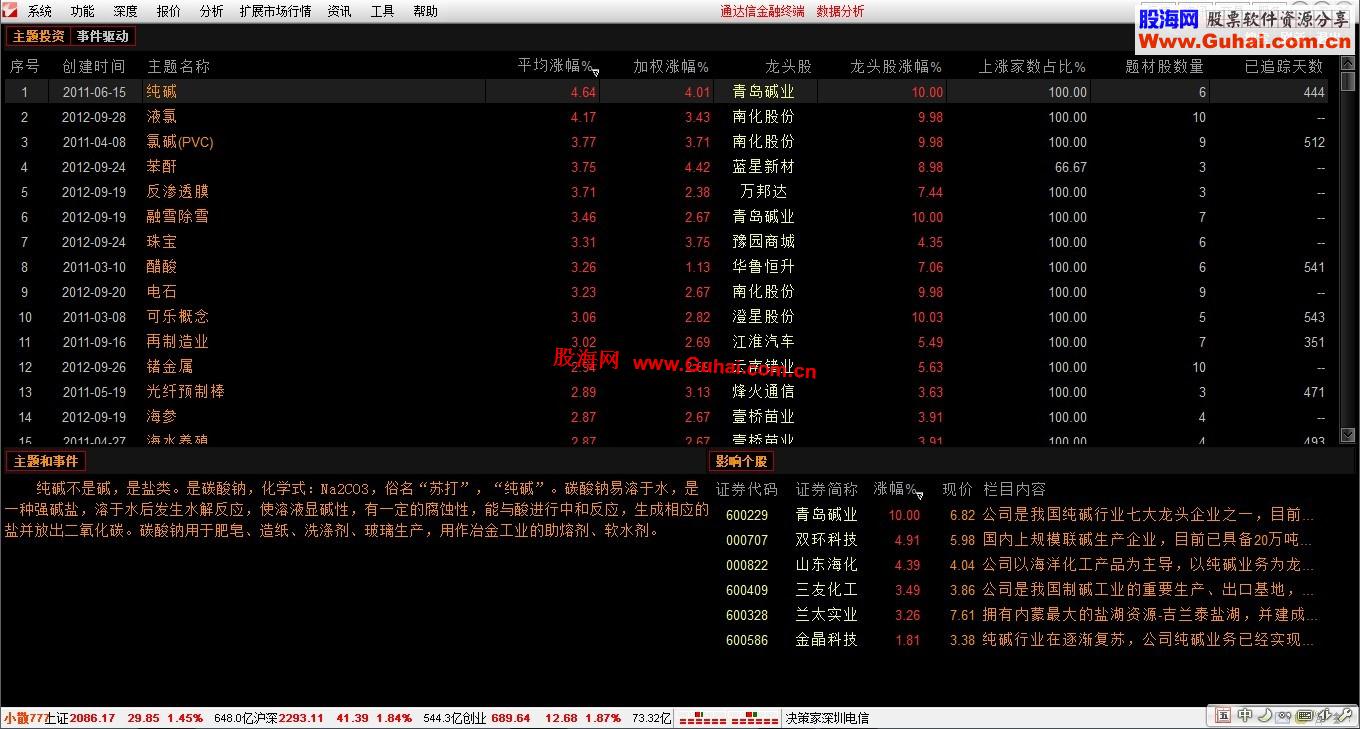This screenshot has width=1360, height=729.
Task: Open the 资讯 menu
Action: tap(340, 11)
